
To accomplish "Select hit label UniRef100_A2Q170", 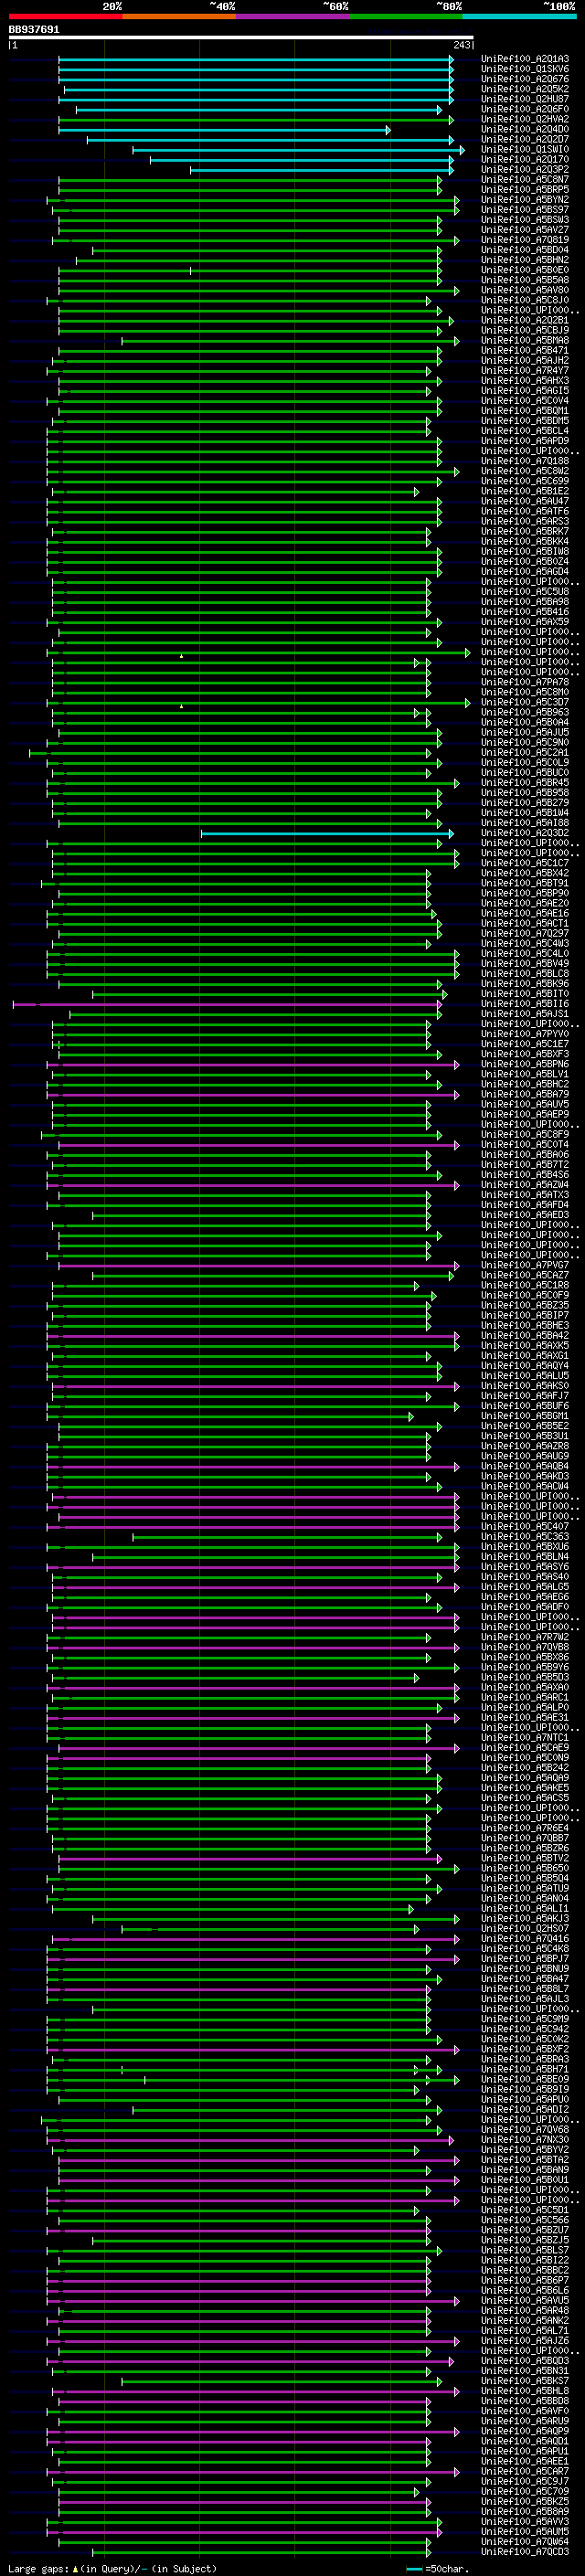I will coord(525,160).
